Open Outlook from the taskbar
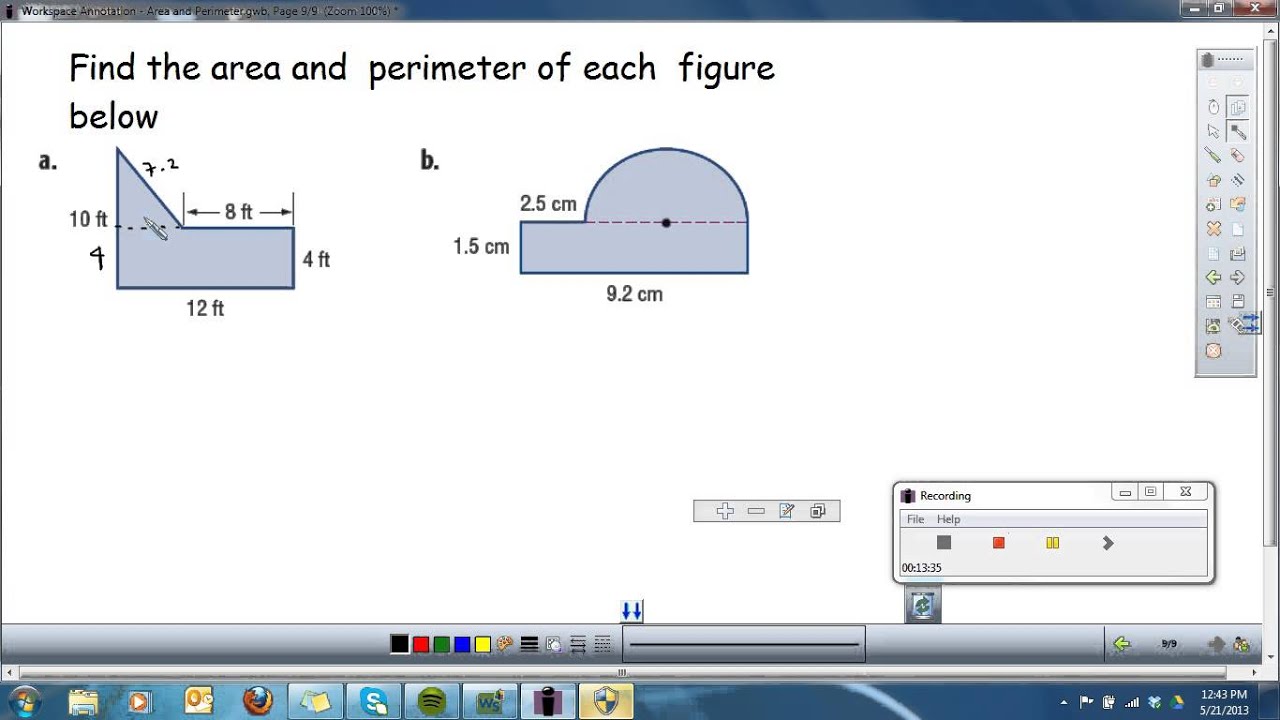 (x=199, y=701)
